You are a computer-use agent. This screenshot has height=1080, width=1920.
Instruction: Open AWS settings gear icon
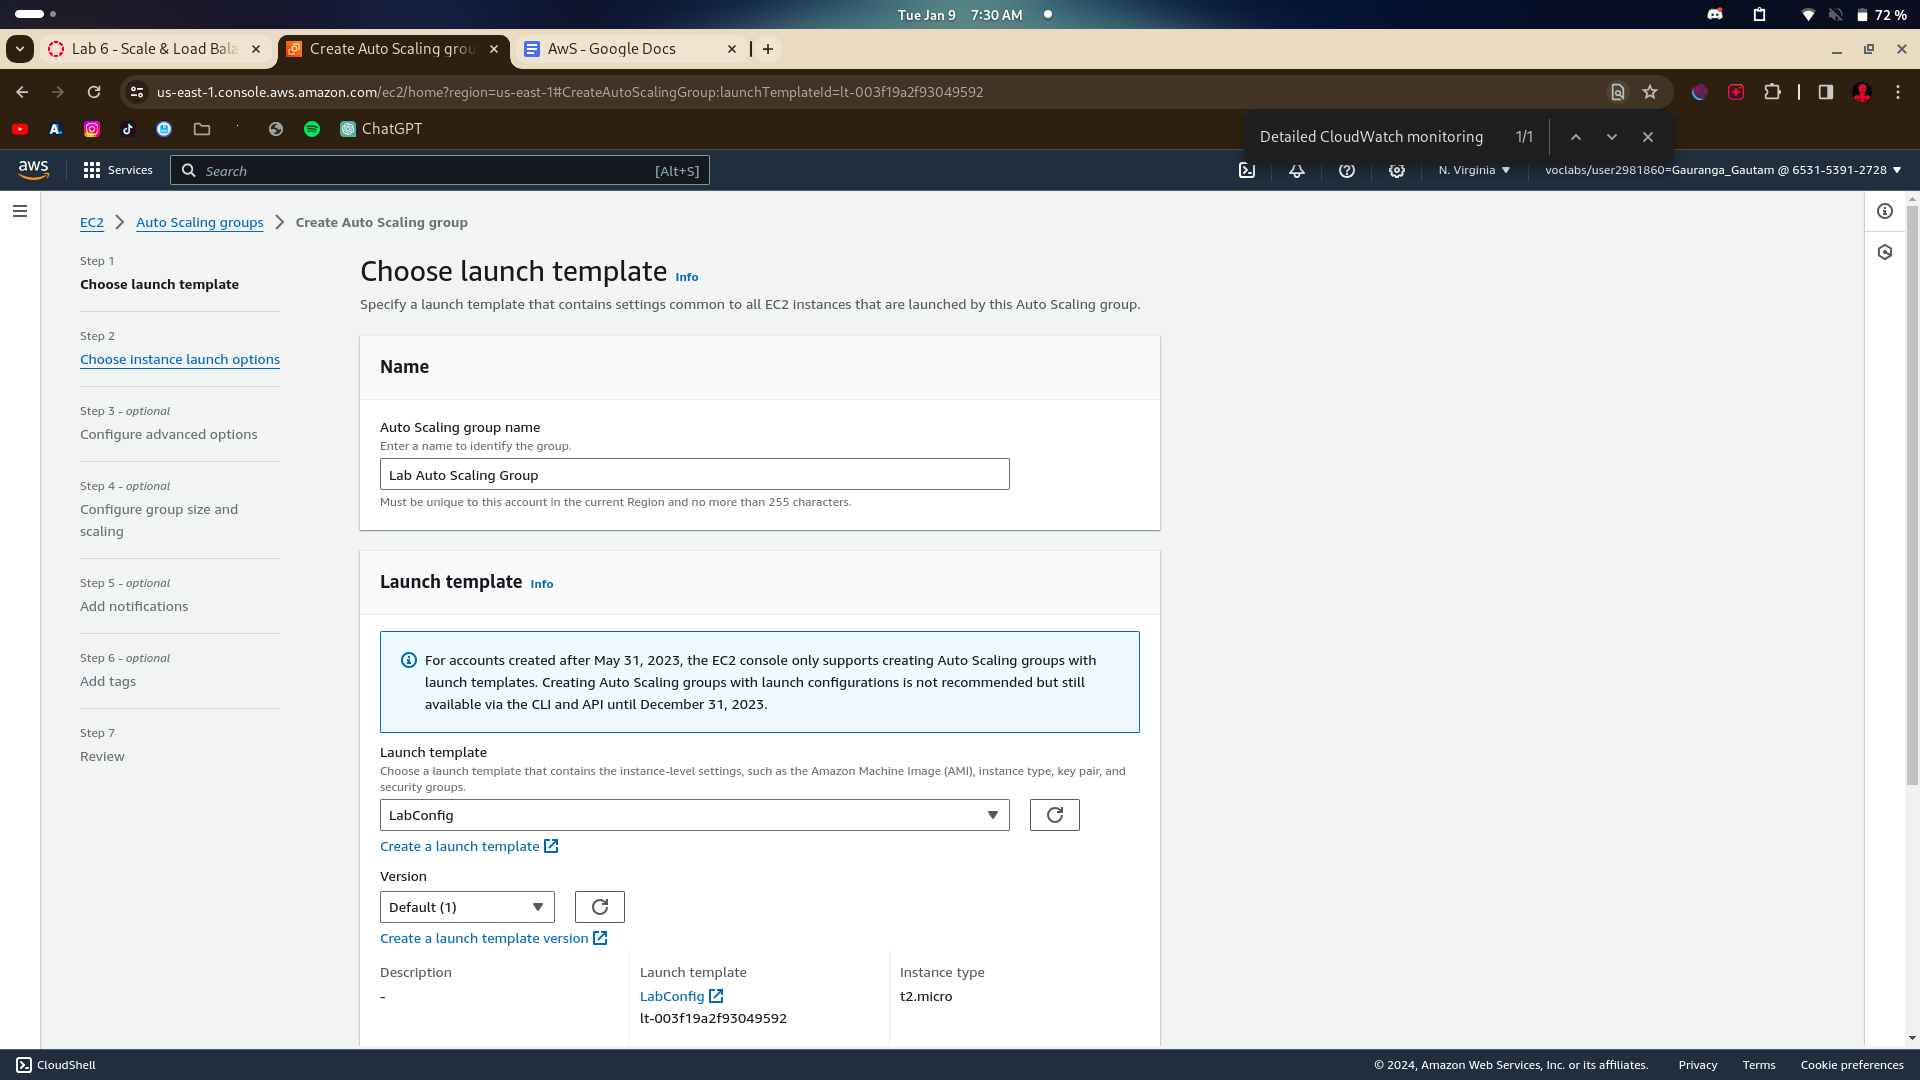[x=1397, y=171]
